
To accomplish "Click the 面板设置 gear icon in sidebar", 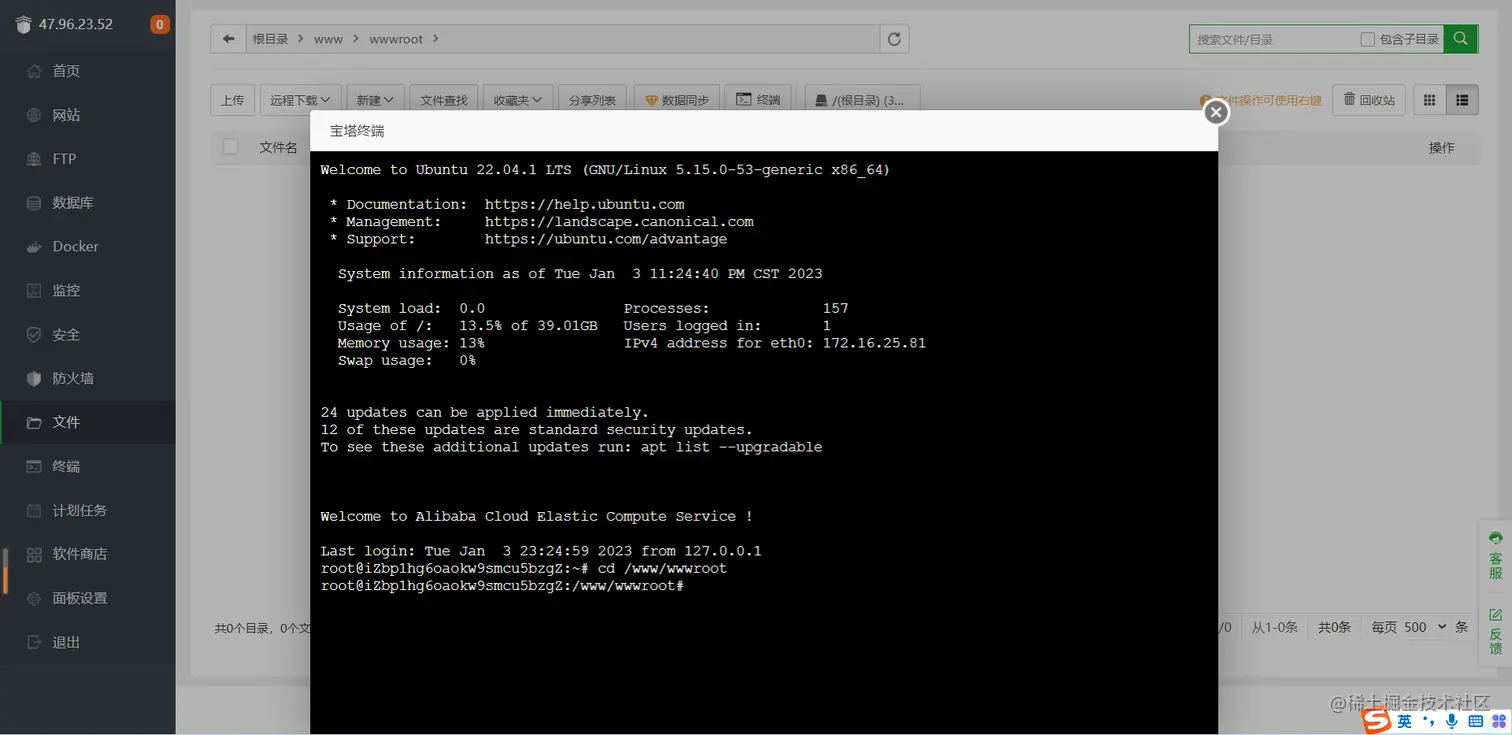I will pyautogui.click(x=34, y=599).
